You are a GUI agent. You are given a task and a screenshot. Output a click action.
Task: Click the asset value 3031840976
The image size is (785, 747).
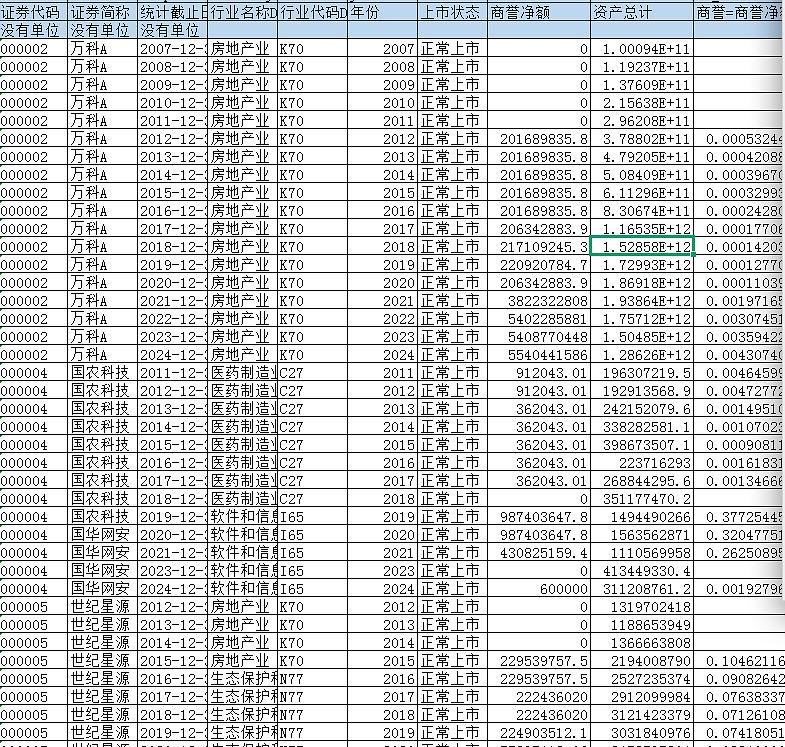point(642,732)
